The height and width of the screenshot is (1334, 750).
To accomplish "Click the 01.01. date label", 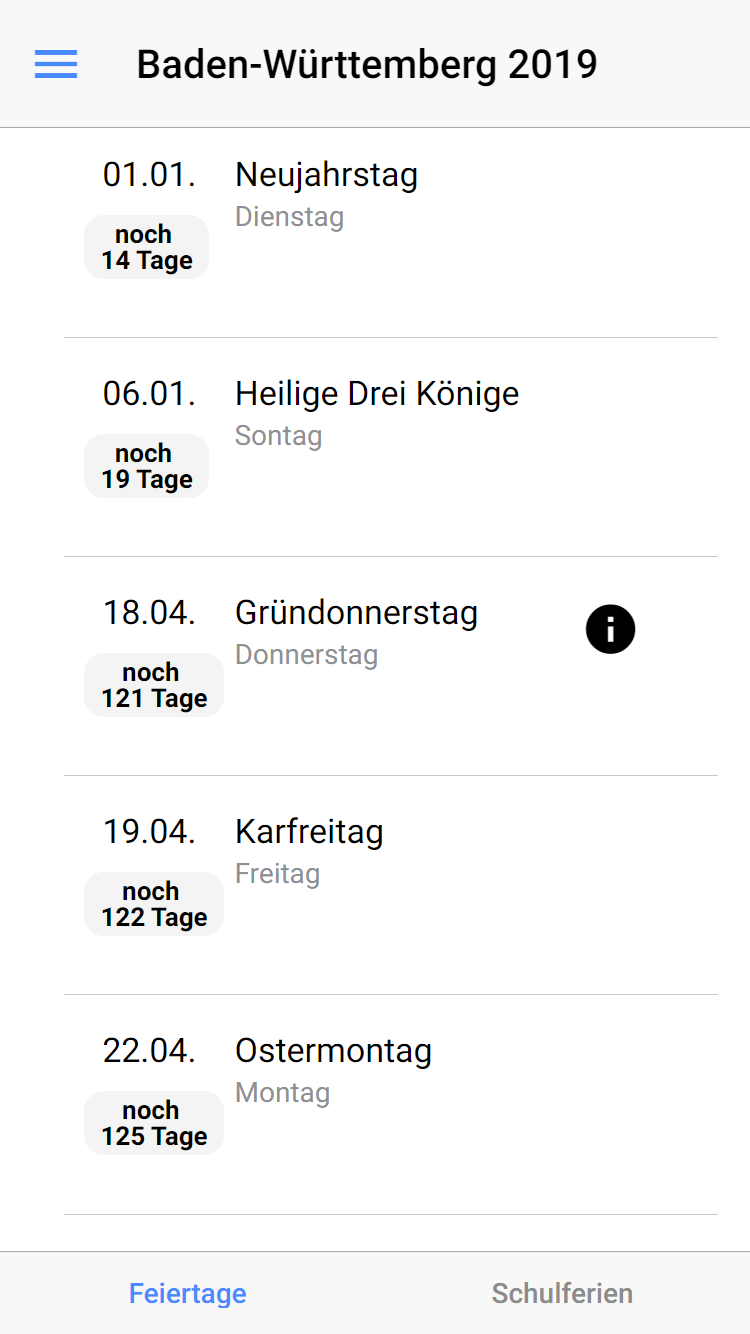I will click(149, 175).
